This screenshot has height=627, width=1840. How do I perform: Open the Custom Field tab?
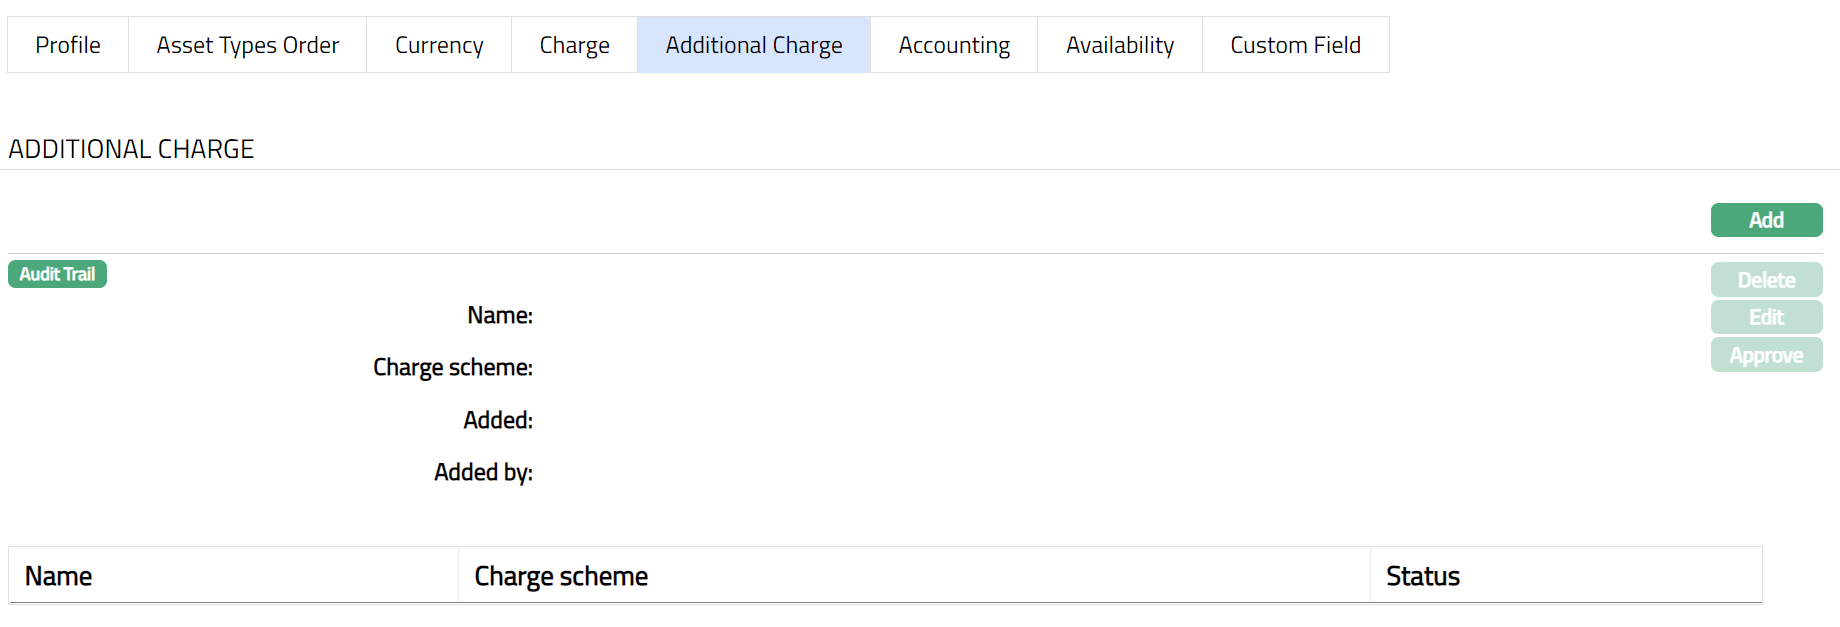[1295, 45]
